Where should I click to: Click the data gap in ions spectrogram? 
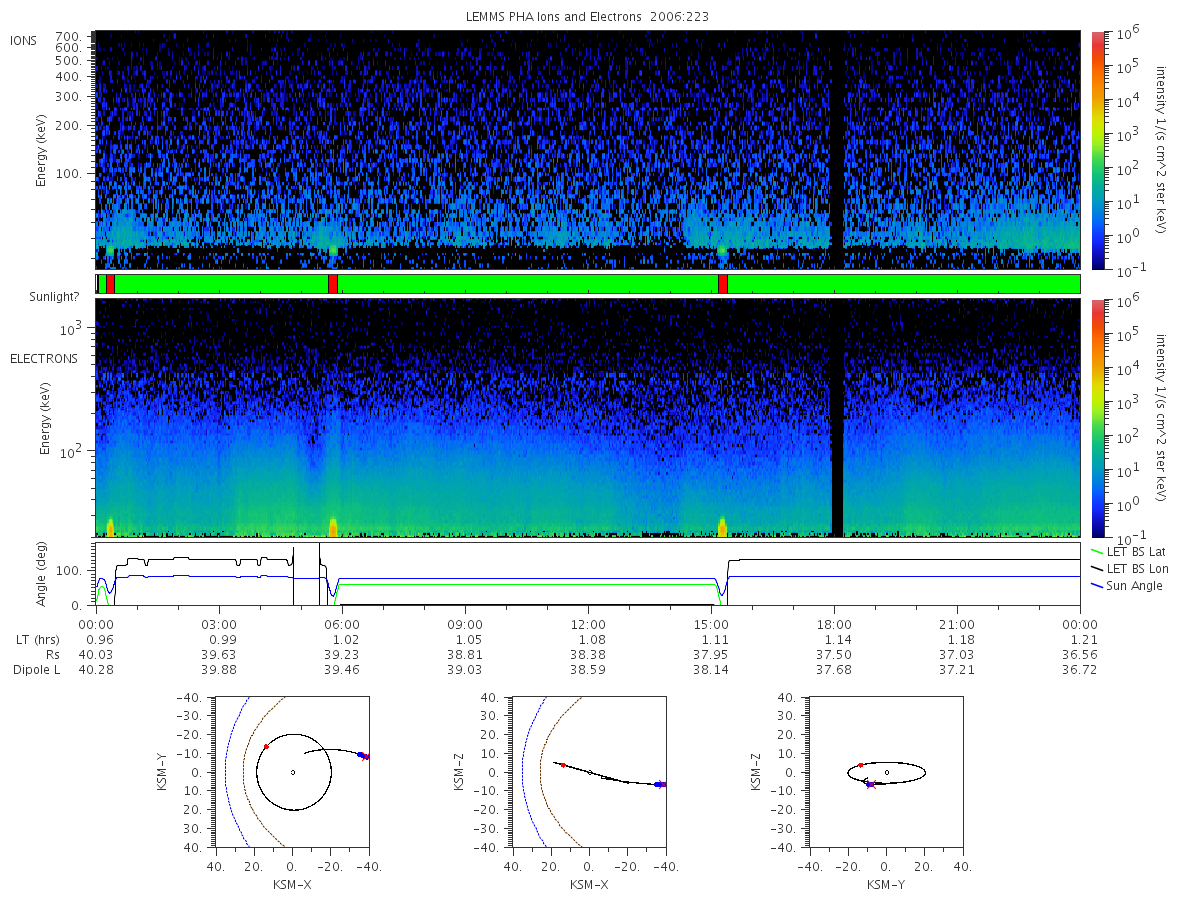pos(837,150)
